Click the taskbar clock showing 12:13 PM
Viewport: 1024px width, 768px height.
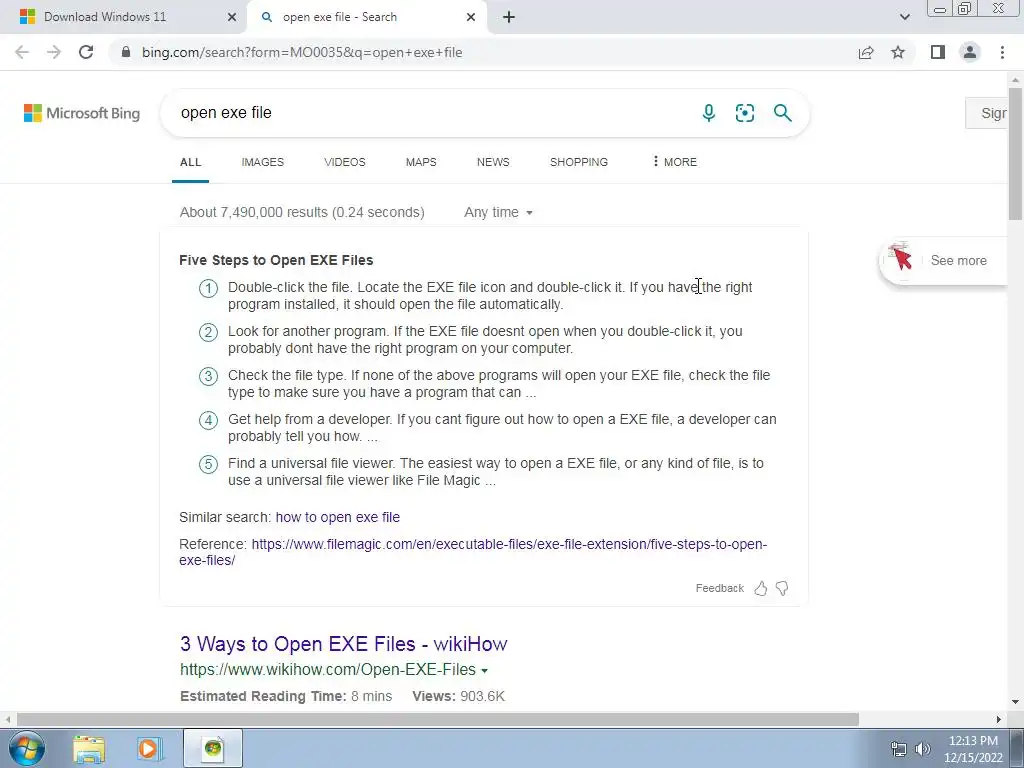[x=973, y=749]
